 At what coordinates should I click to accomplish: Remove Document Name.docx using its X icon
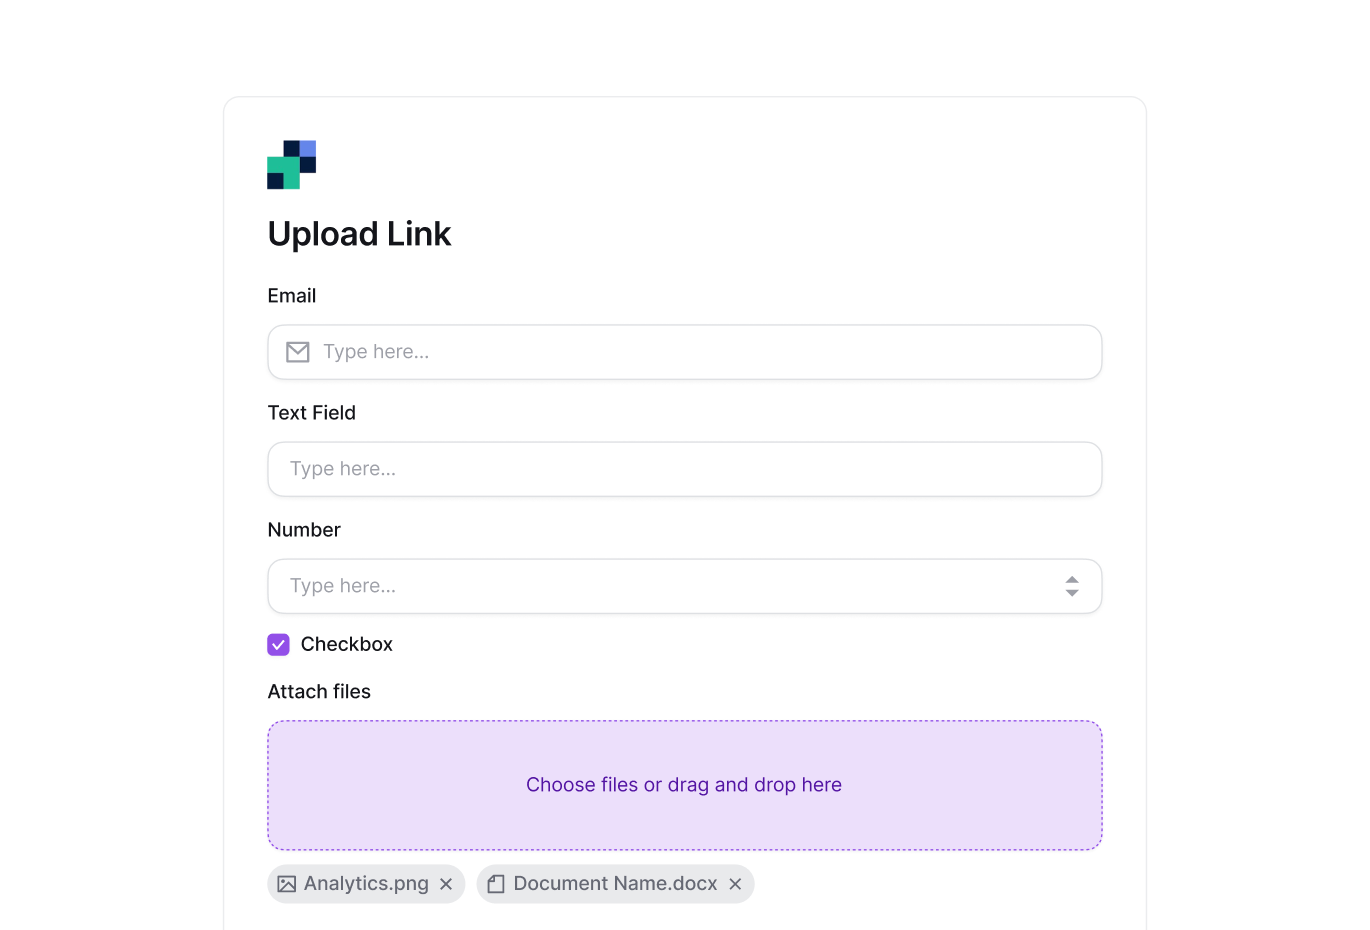point(735,883)
